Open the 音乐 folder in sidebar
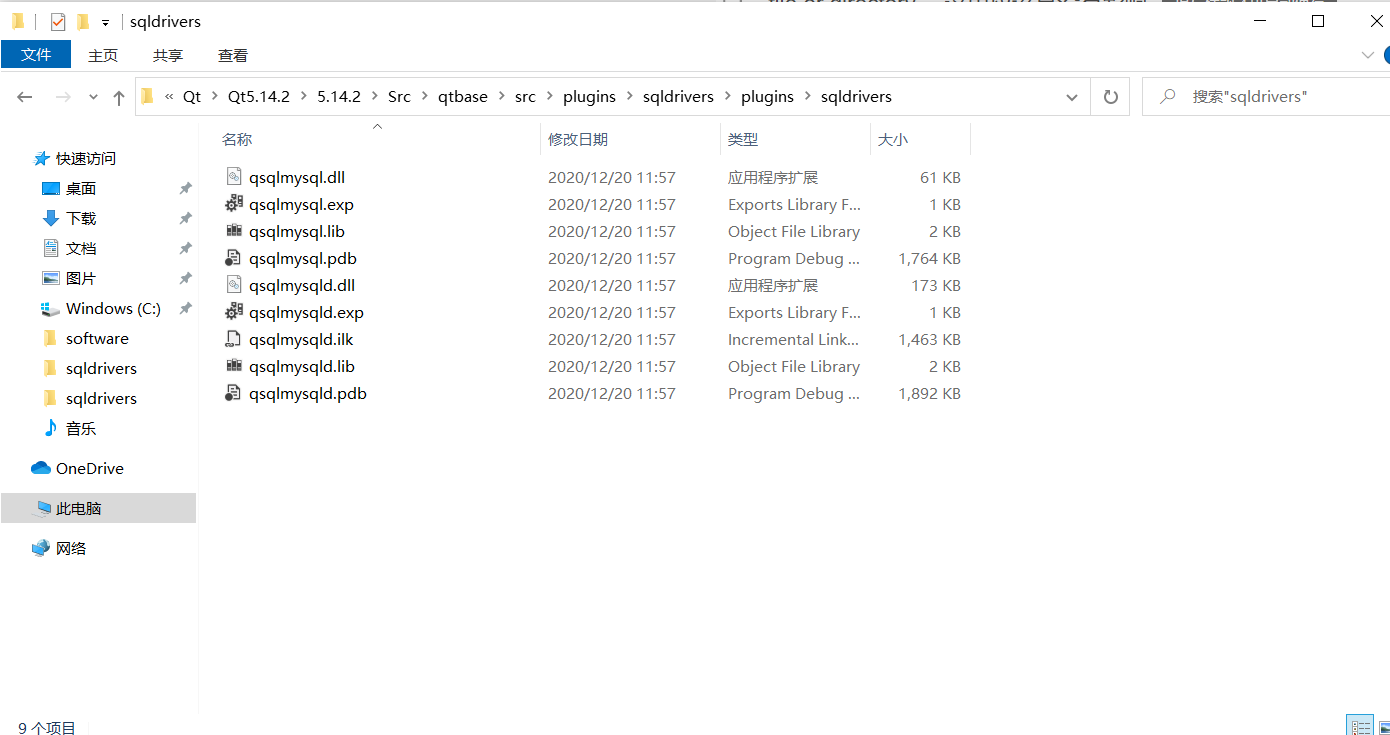 [79, 428]
